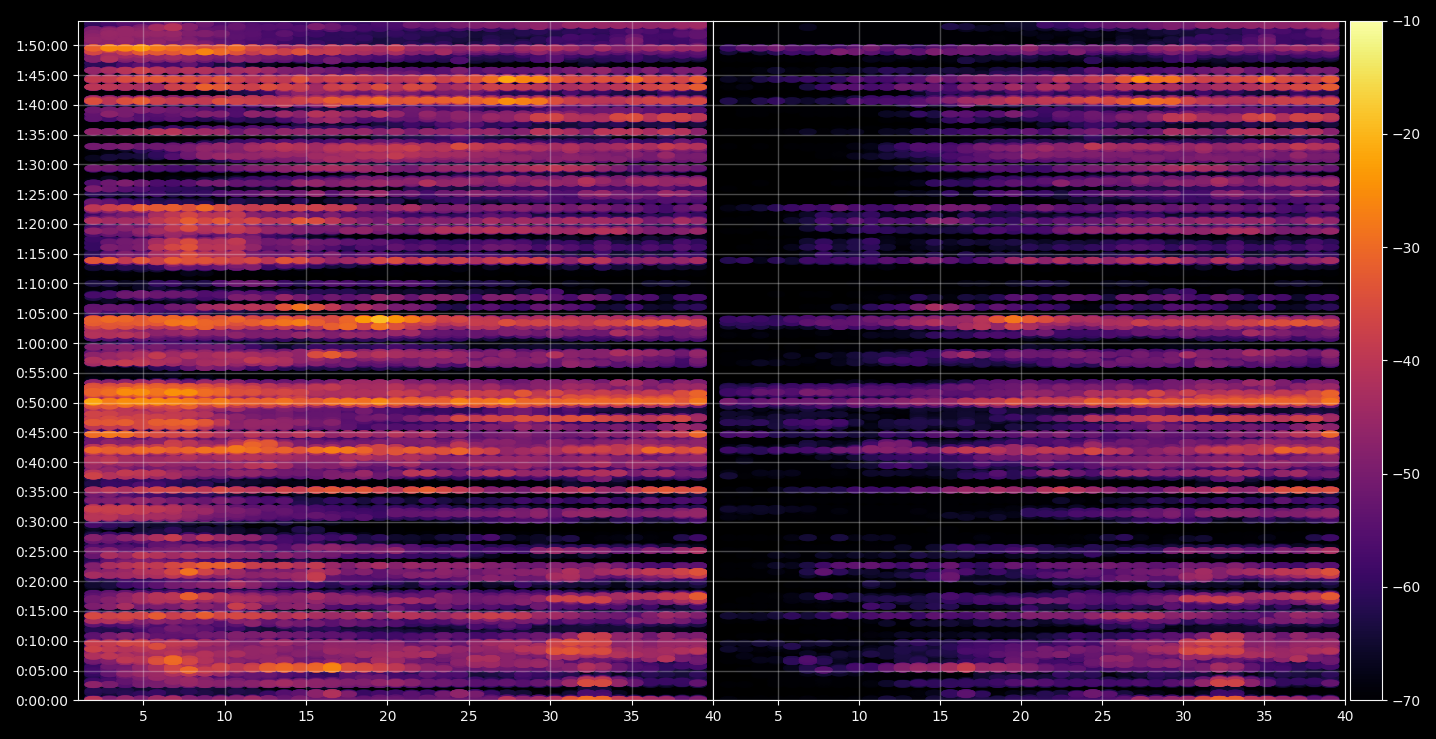1436x739 pixels.
Task: Click the y-axis time label 0:00:00
Action: [x=42, y=701]
